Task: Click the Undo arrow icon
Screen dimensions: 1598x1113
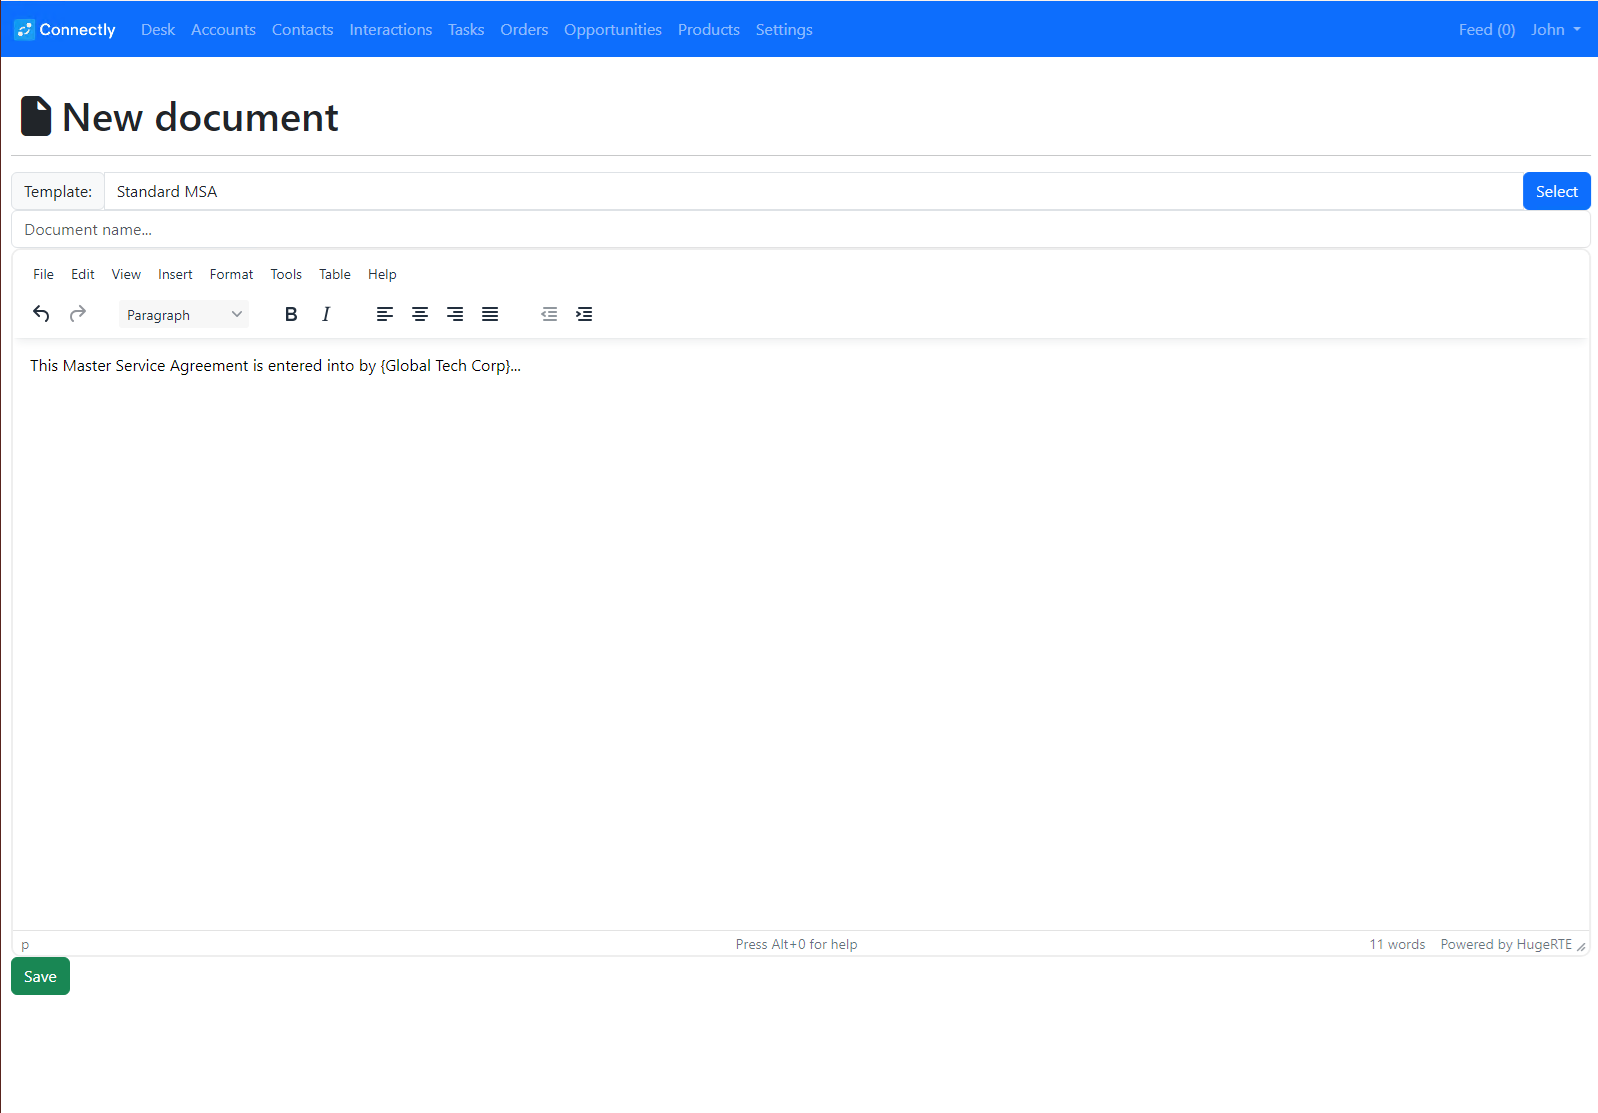Action: point(41,314)
